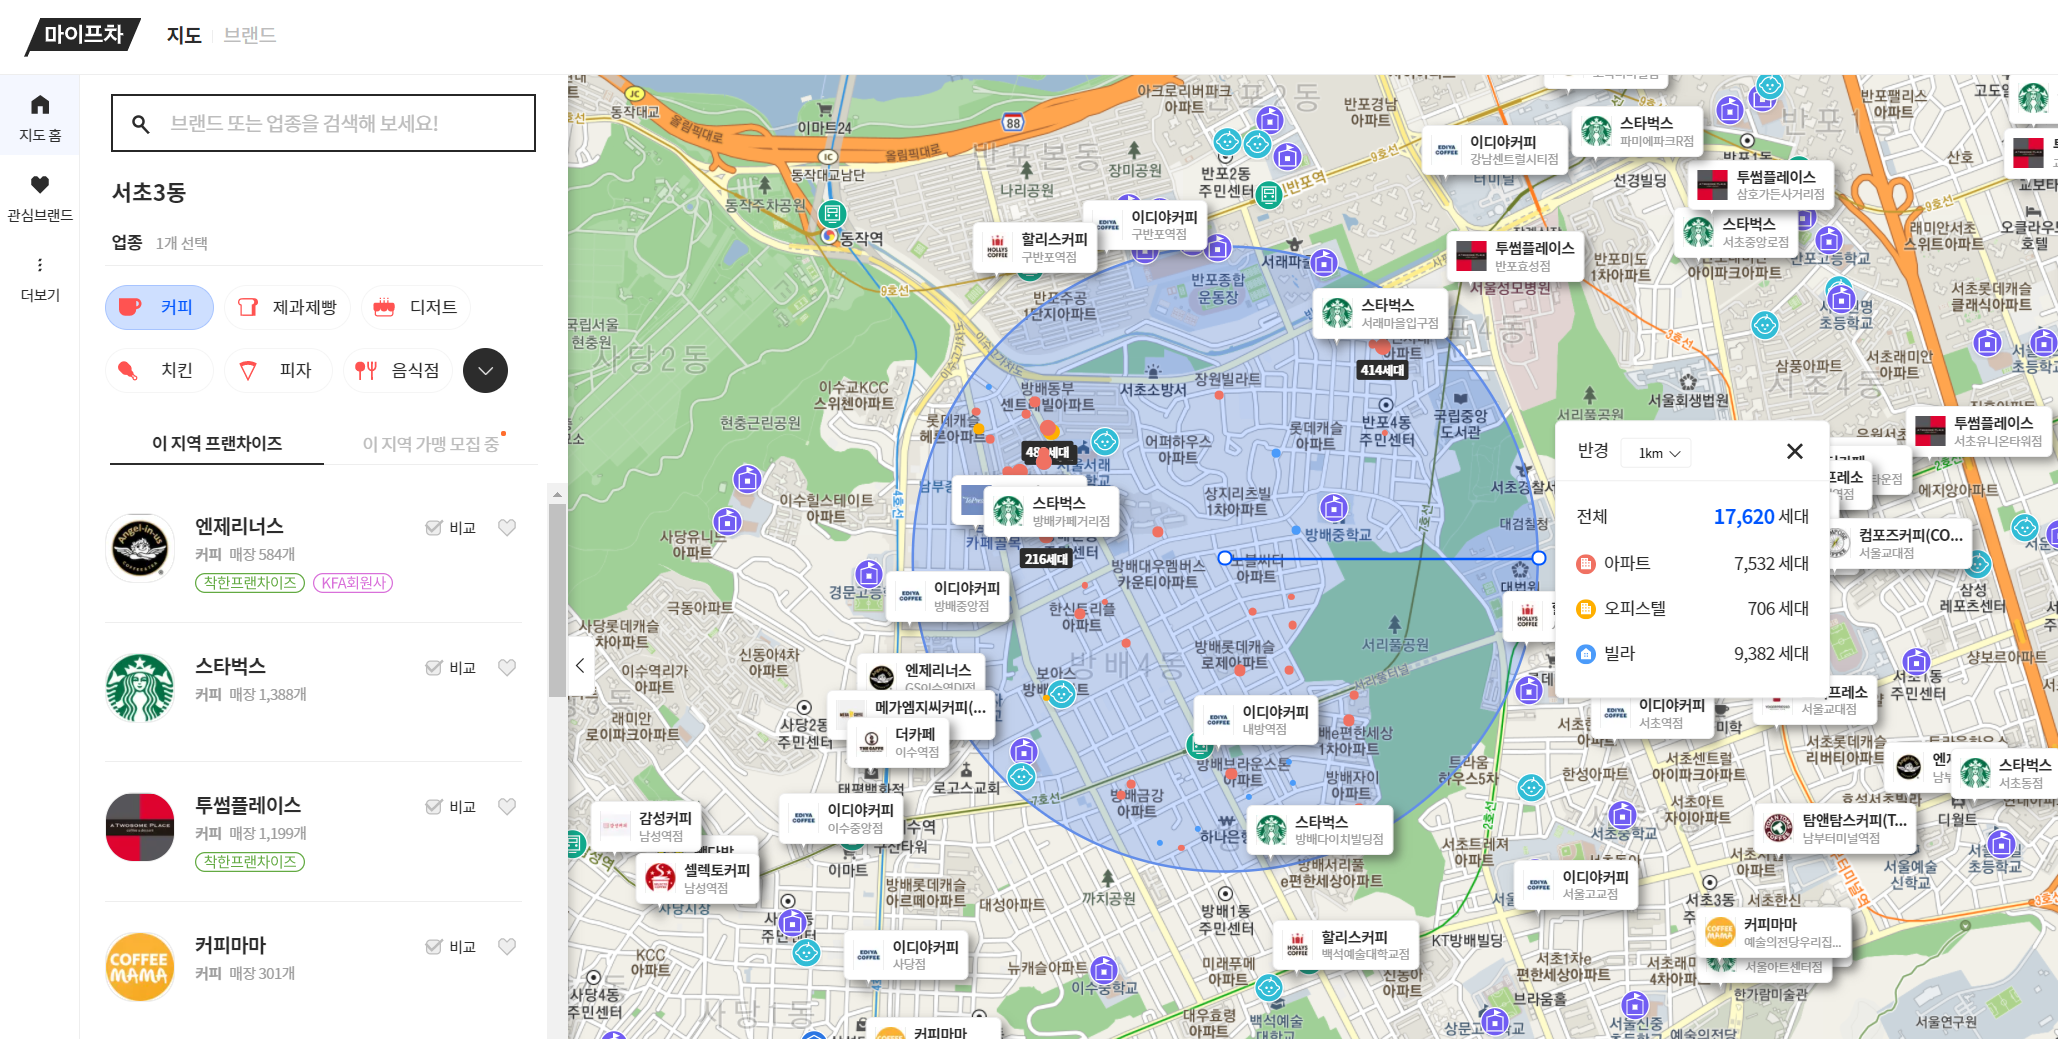2058x1039 pixels.
Task: Favorite 투썸플레이스 with heart icon
Action: (507, 807)
